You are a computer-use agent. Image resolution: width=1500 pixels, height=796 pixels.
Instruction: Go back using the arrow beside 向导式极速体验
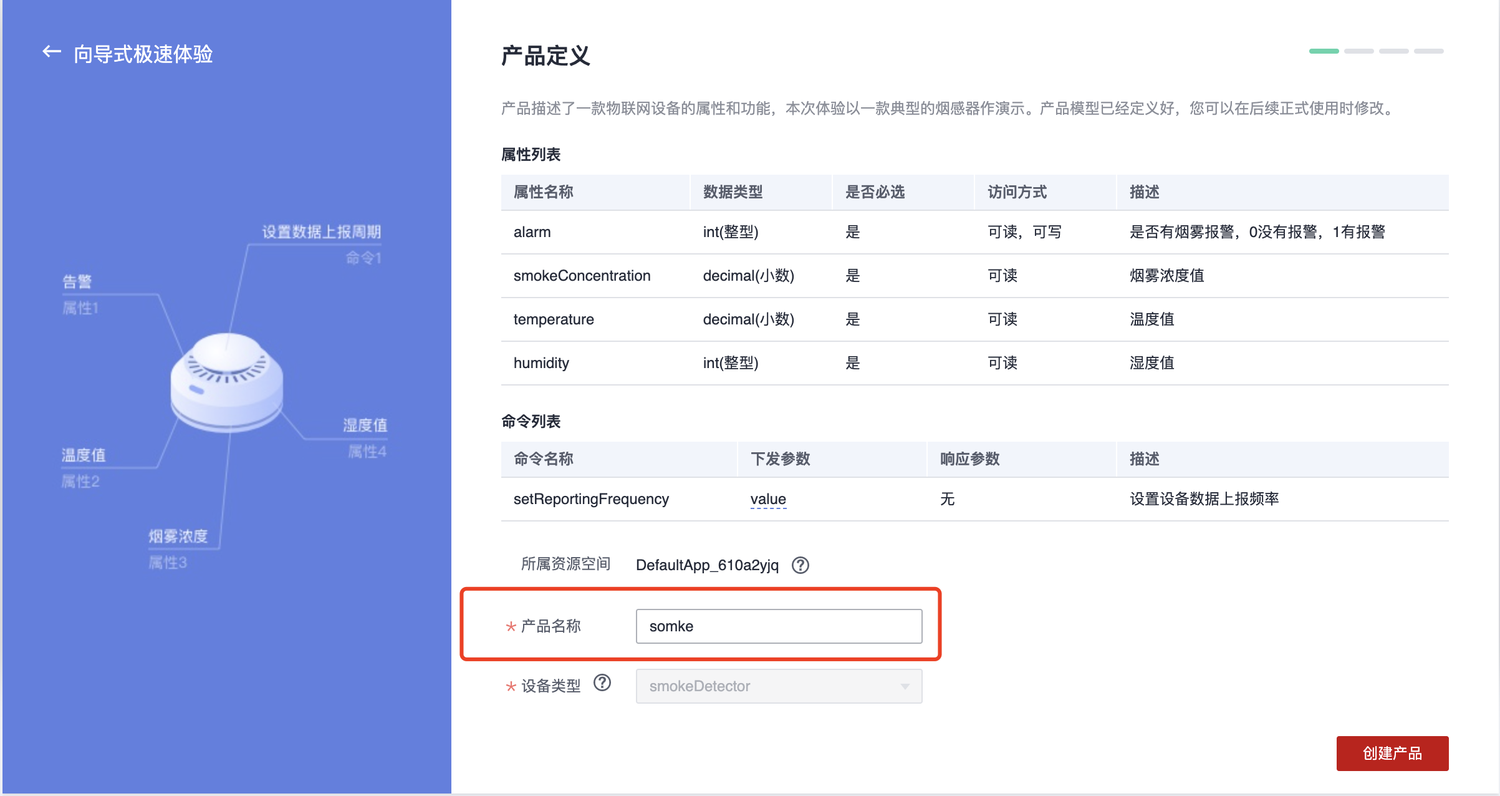coord(51,52)
